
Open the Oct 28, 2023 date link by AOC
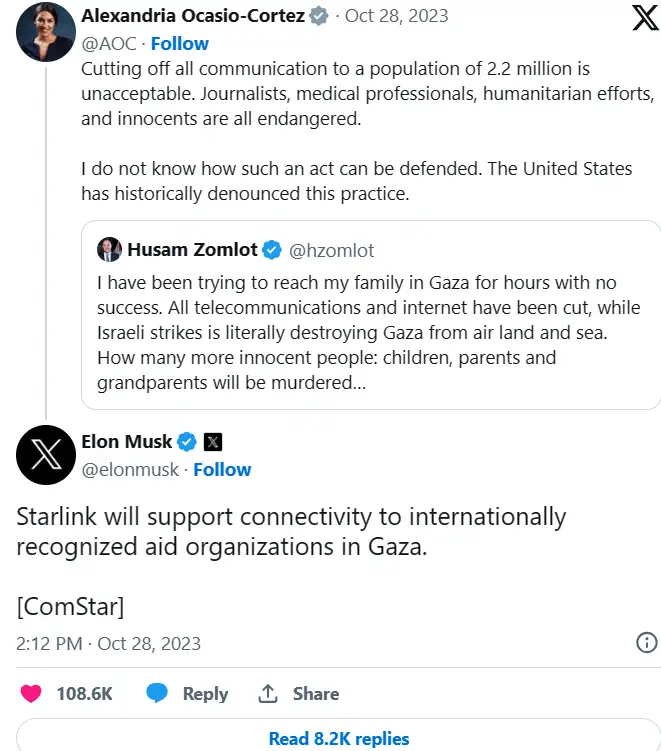pos(396,16)
